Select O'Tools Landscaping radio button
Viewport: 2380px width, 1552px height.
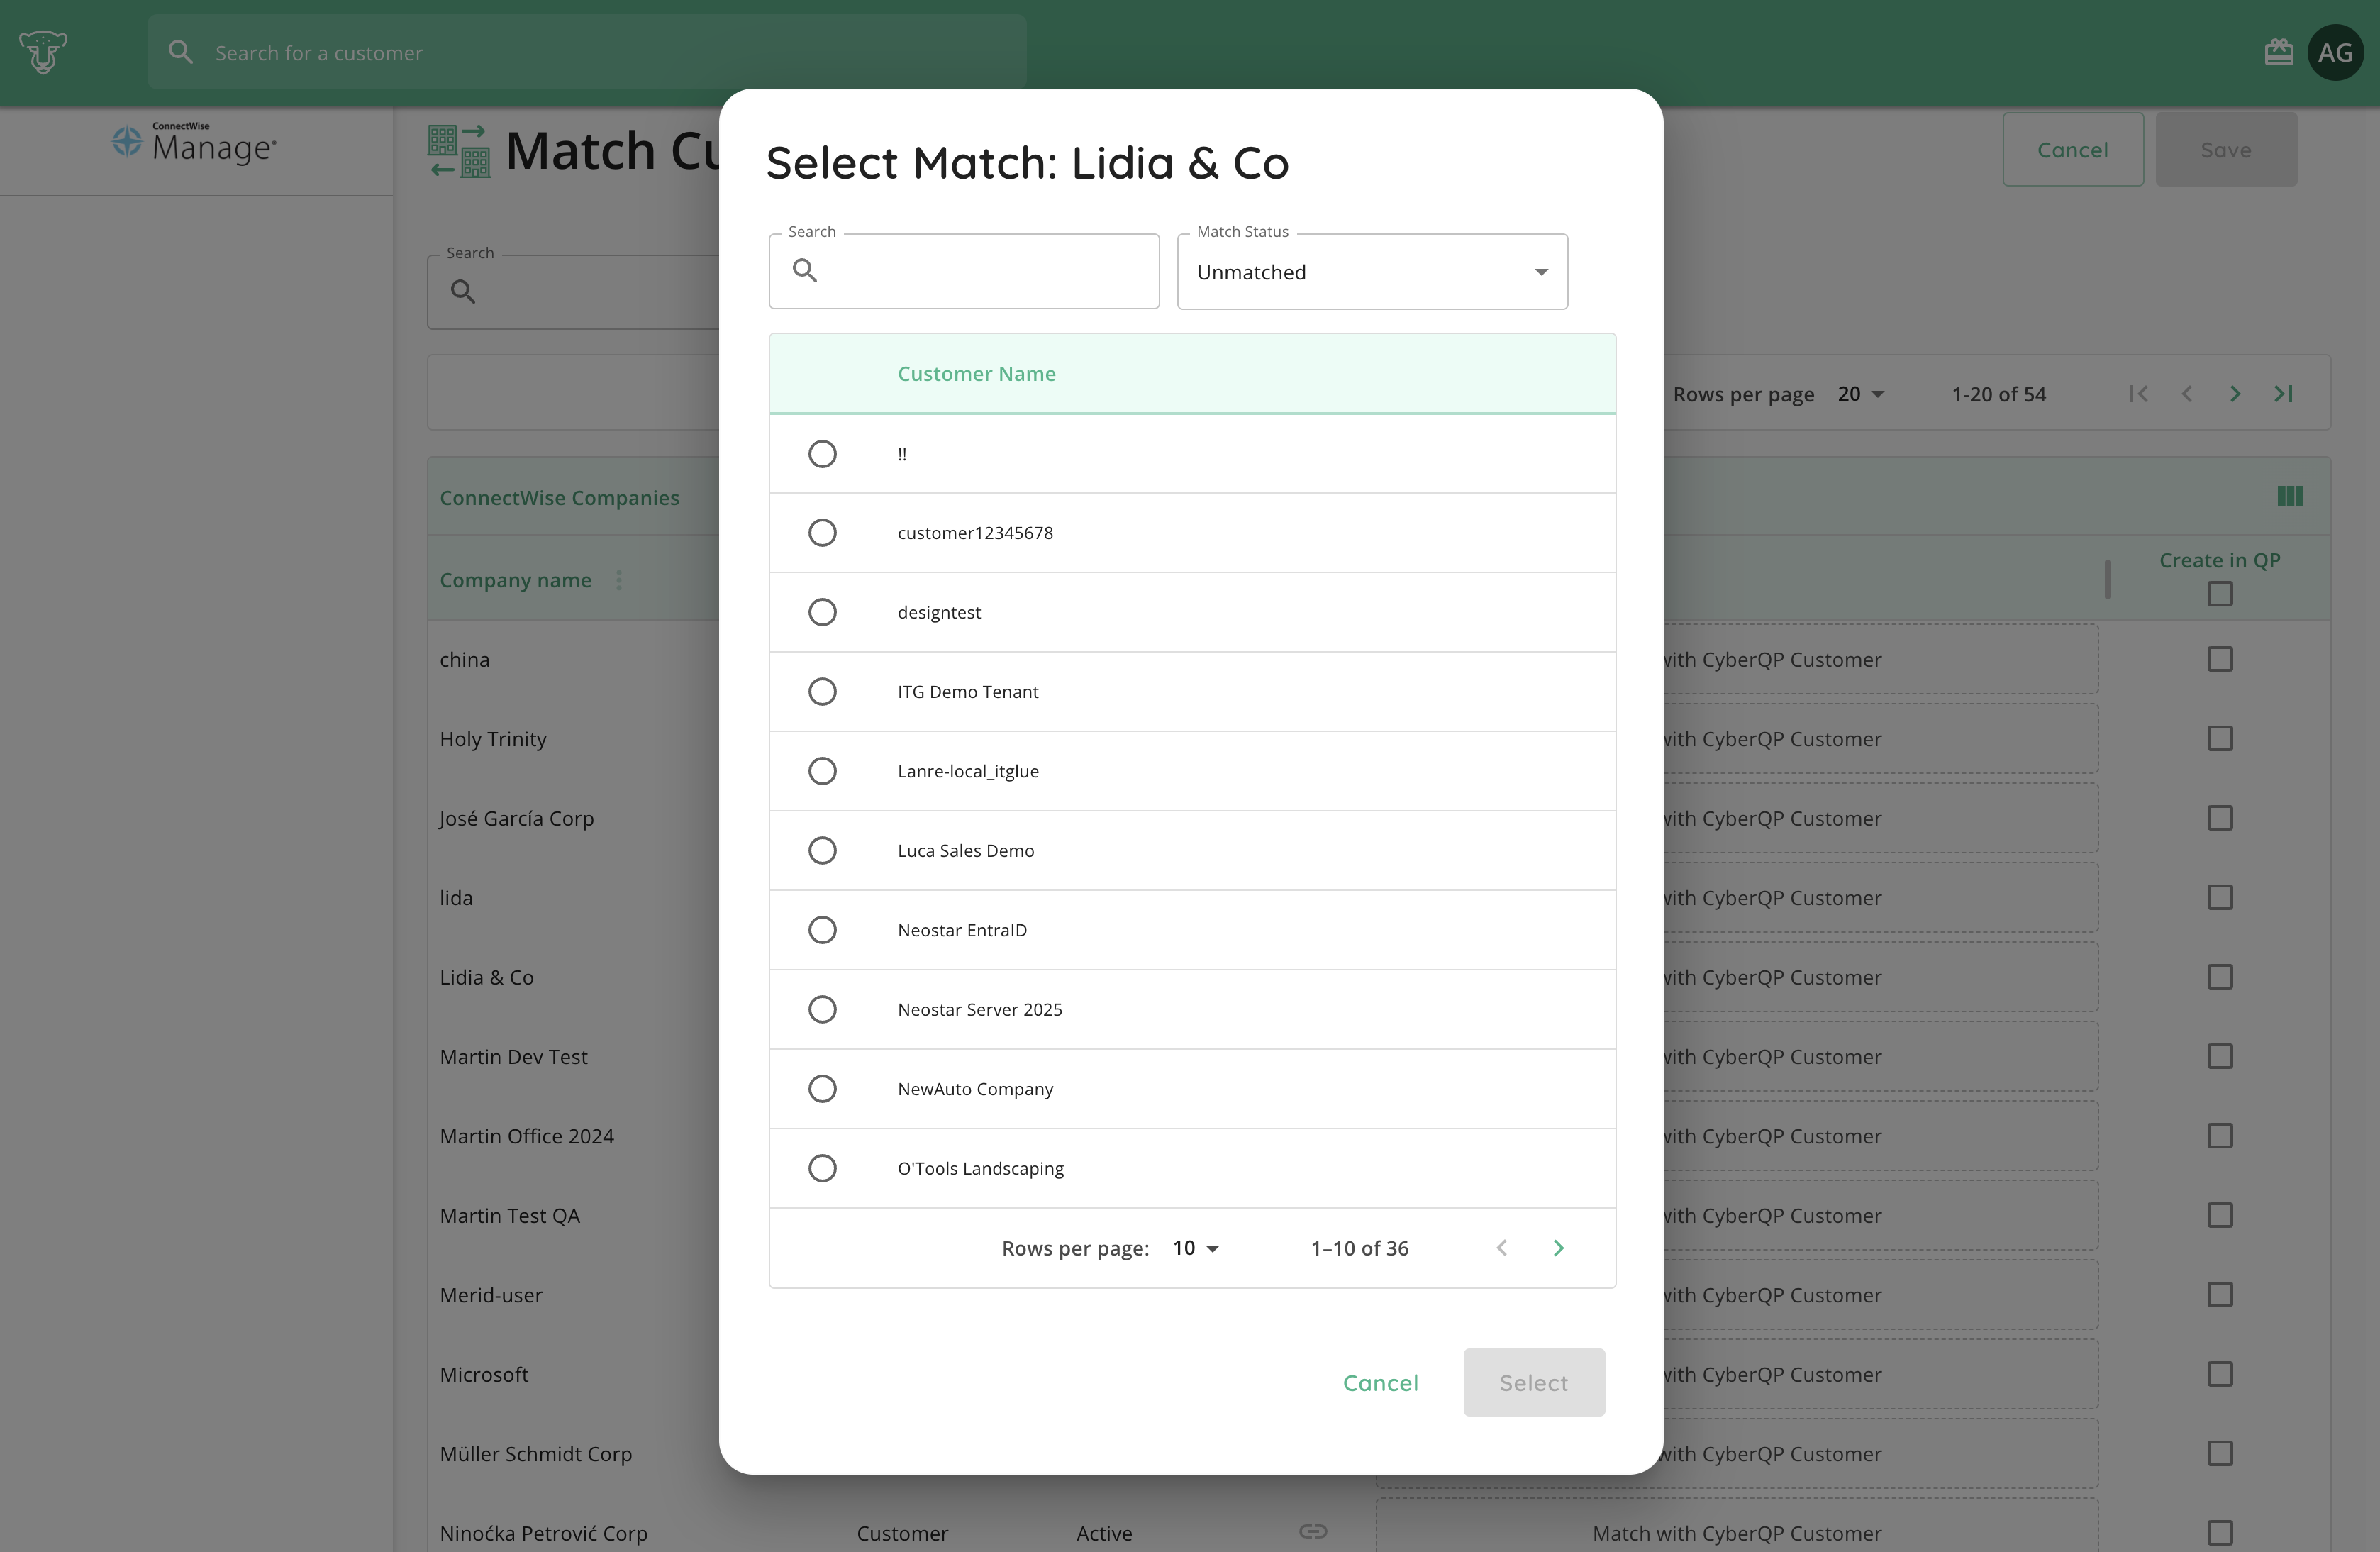[x=822, y=1167]
